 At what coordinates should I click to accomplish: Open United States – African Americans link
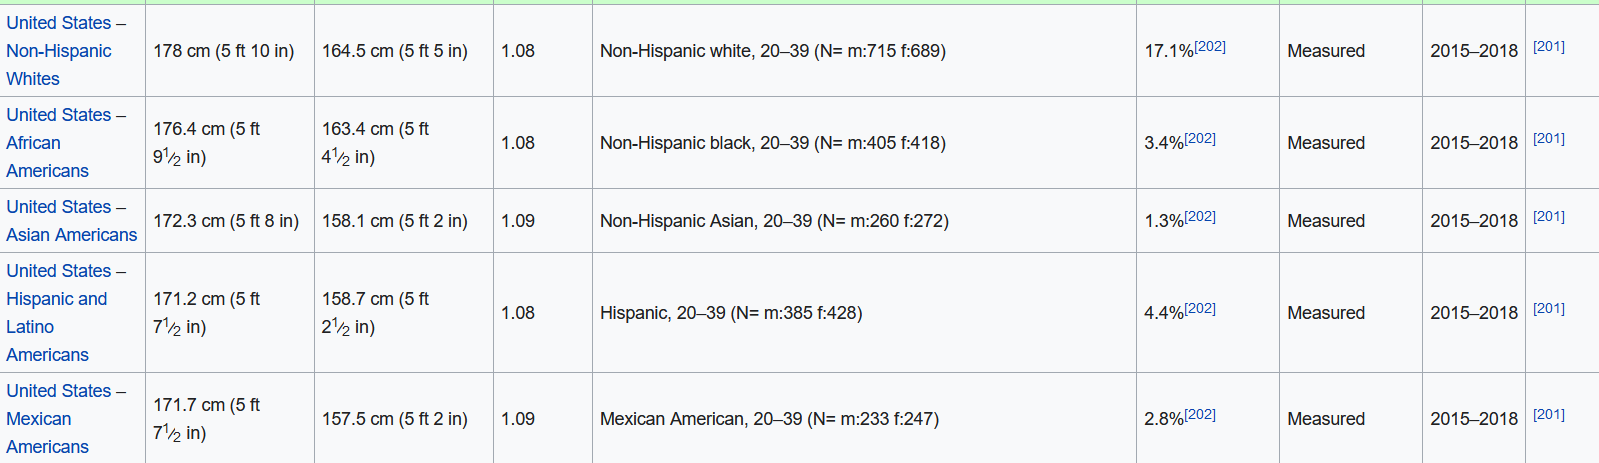[66, 143]
